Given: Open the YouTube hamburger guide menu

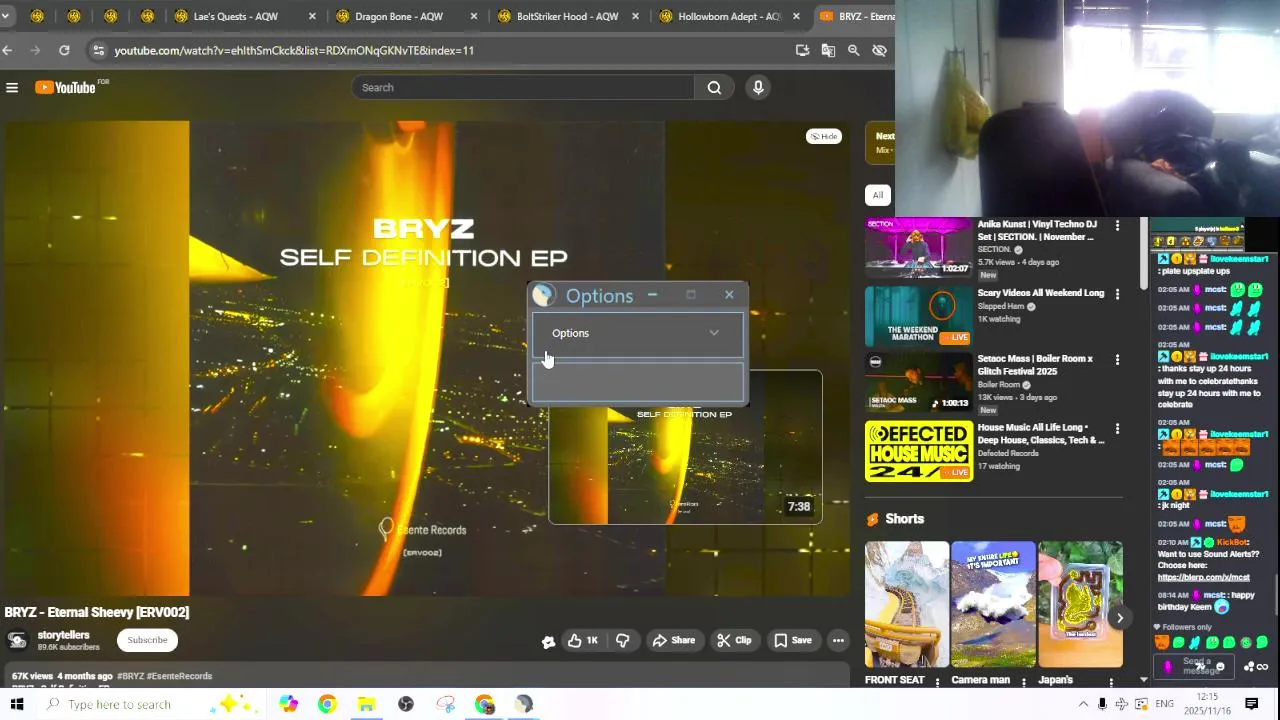Looking at the screenshot, I should (x=12, y=88).
